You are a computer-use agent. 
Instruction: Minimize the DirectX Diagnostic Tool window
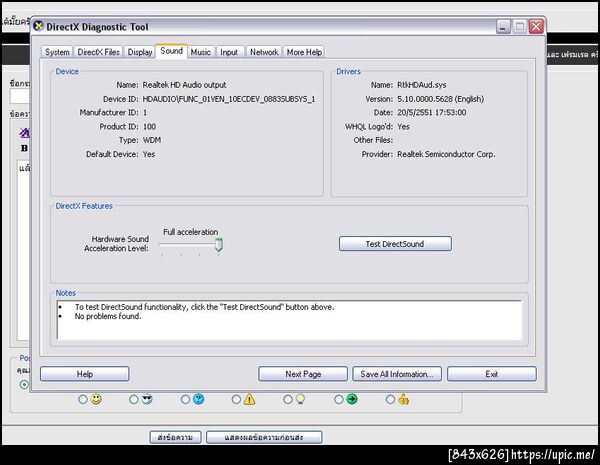pos(503,27)
